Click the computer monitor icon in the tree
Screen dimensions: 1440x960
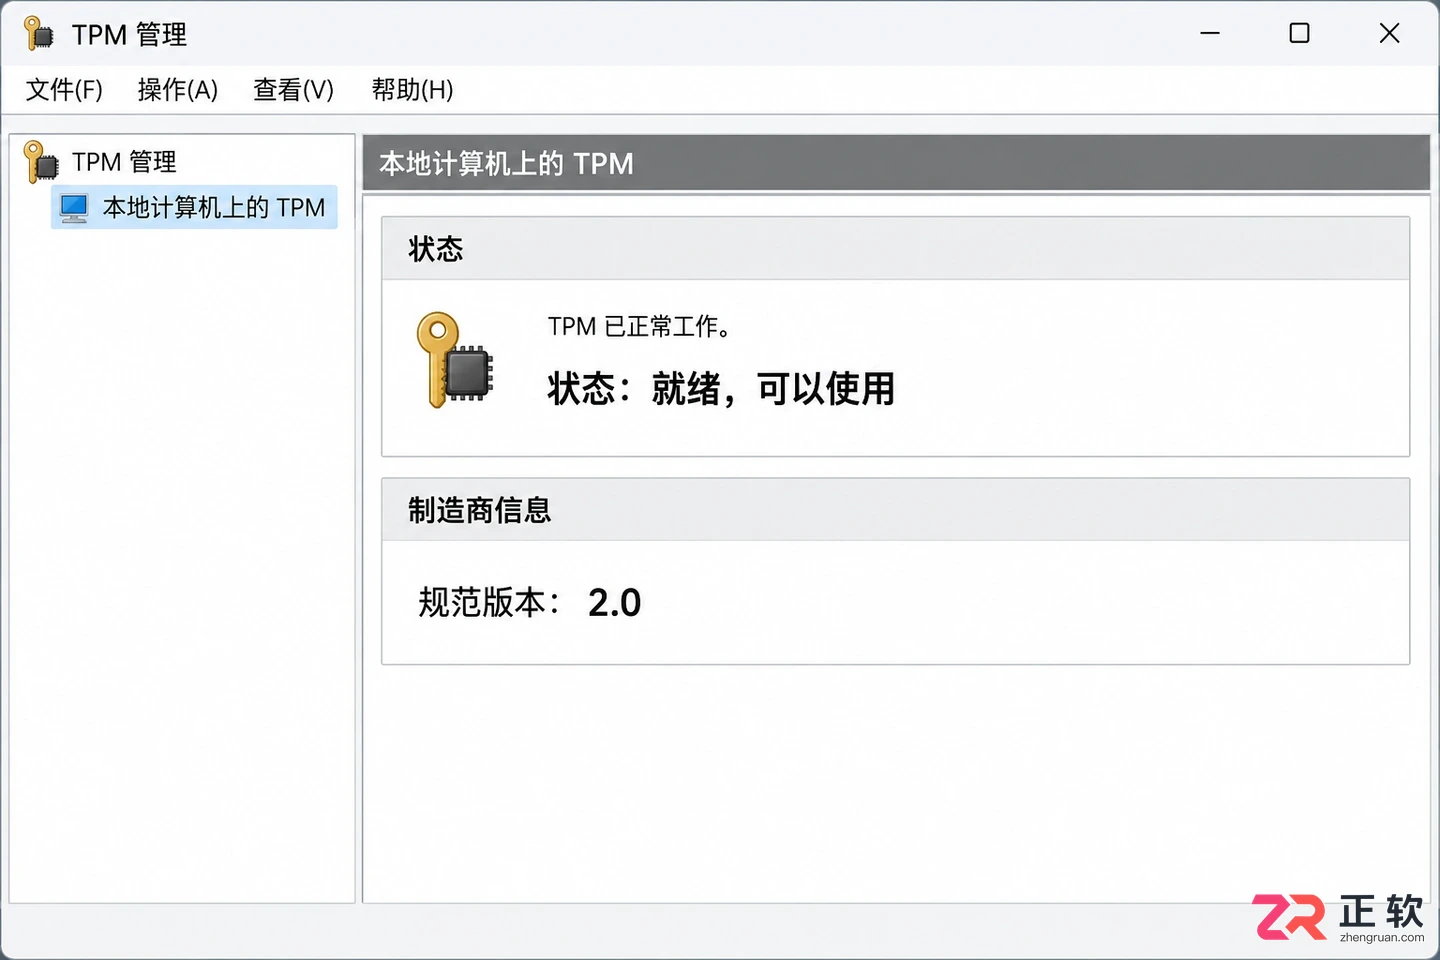tap(74, 208)
